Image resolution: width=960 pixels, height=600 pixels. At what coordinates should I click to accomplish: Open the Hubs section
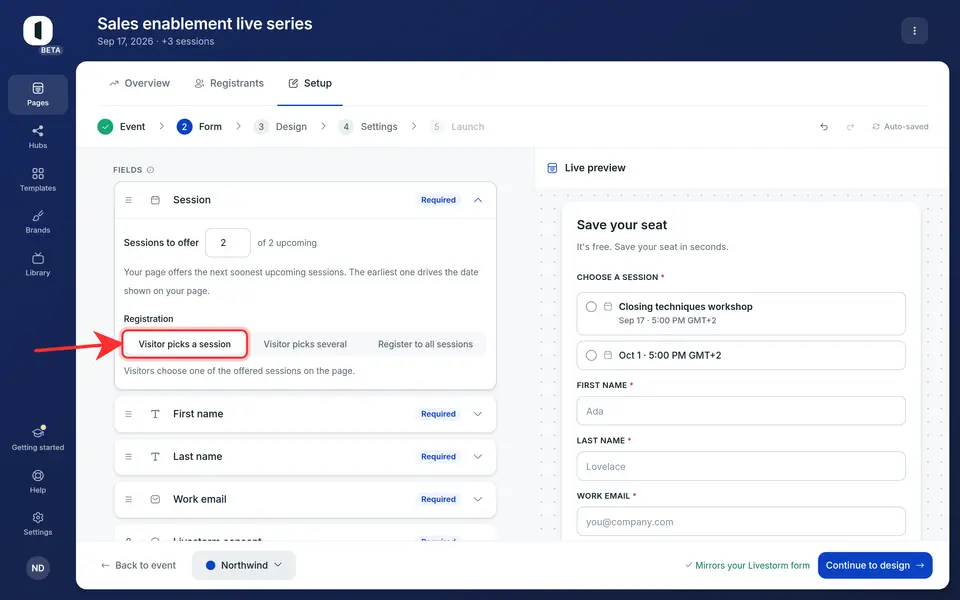[38, 137]
